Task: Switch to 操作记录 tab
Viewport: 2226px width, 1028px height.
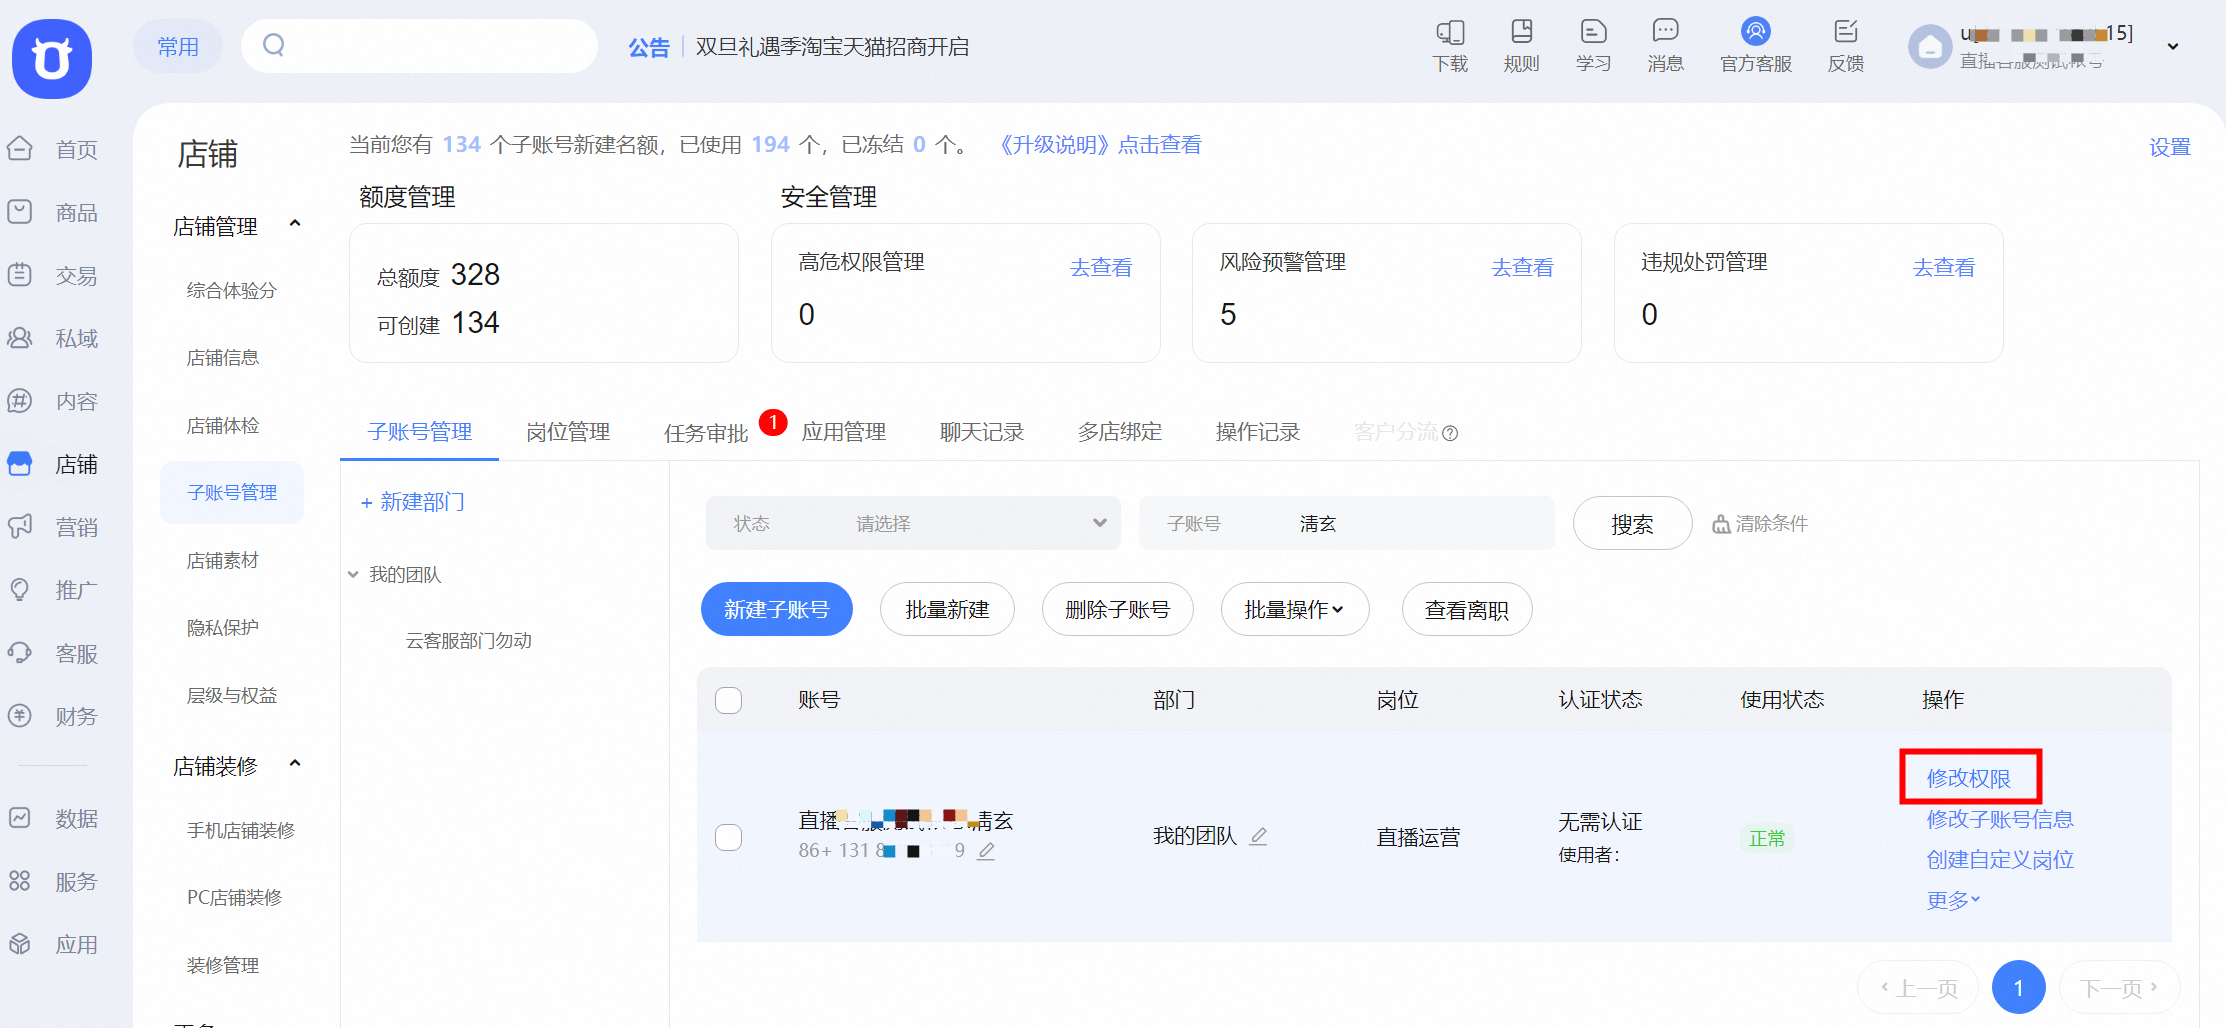Action: pyautogui.click(x=1258, y=432)
